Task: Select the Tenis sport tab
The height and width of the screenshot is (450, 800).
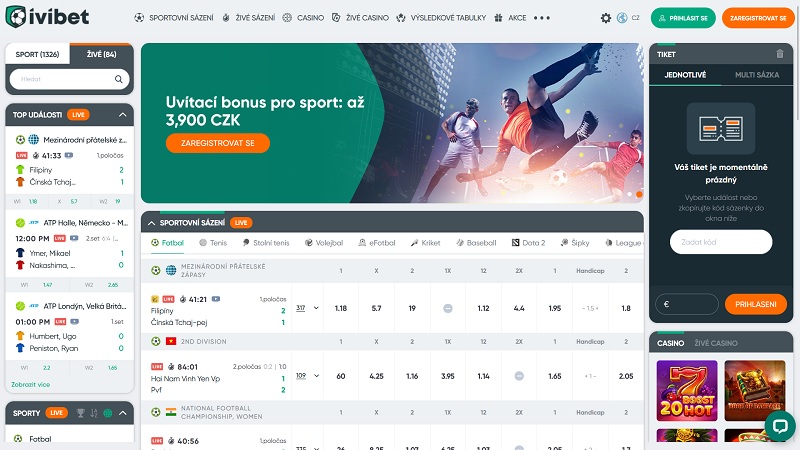Action: click(213, 243)
